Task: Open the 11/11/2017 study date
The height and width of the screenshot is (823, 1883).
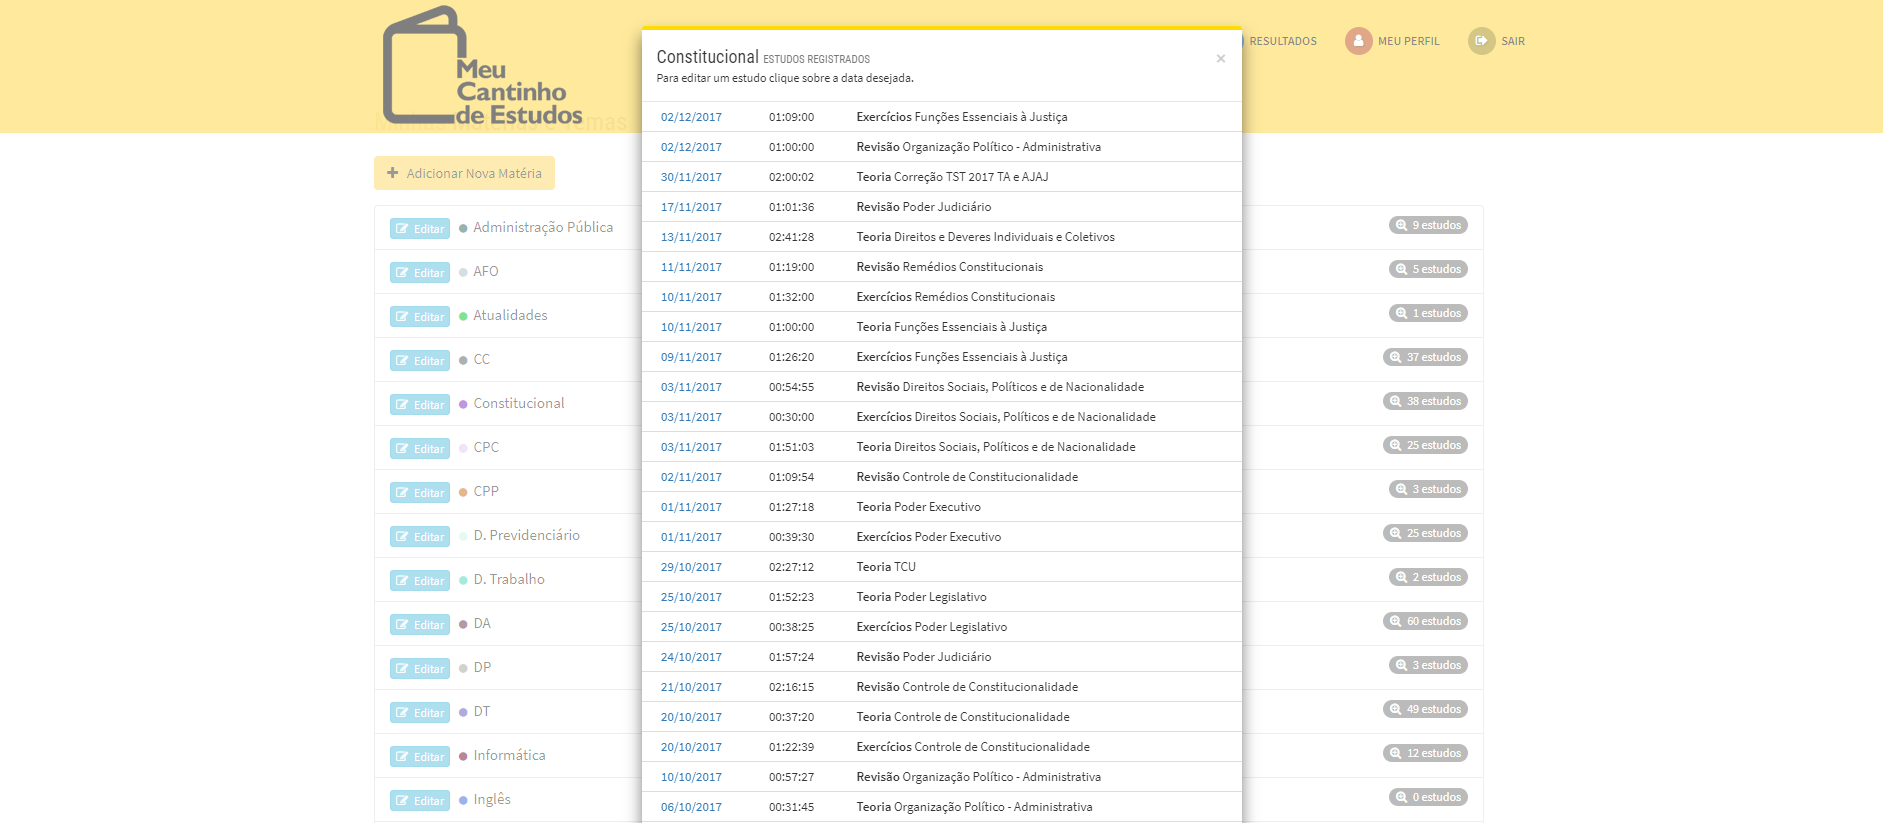Action: (691, 267)
